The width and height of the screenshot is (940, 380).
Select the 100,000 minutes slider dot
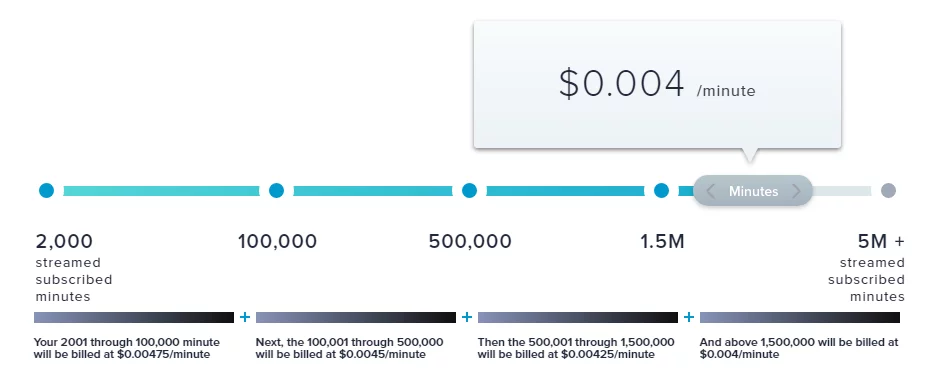click(276, 191)
